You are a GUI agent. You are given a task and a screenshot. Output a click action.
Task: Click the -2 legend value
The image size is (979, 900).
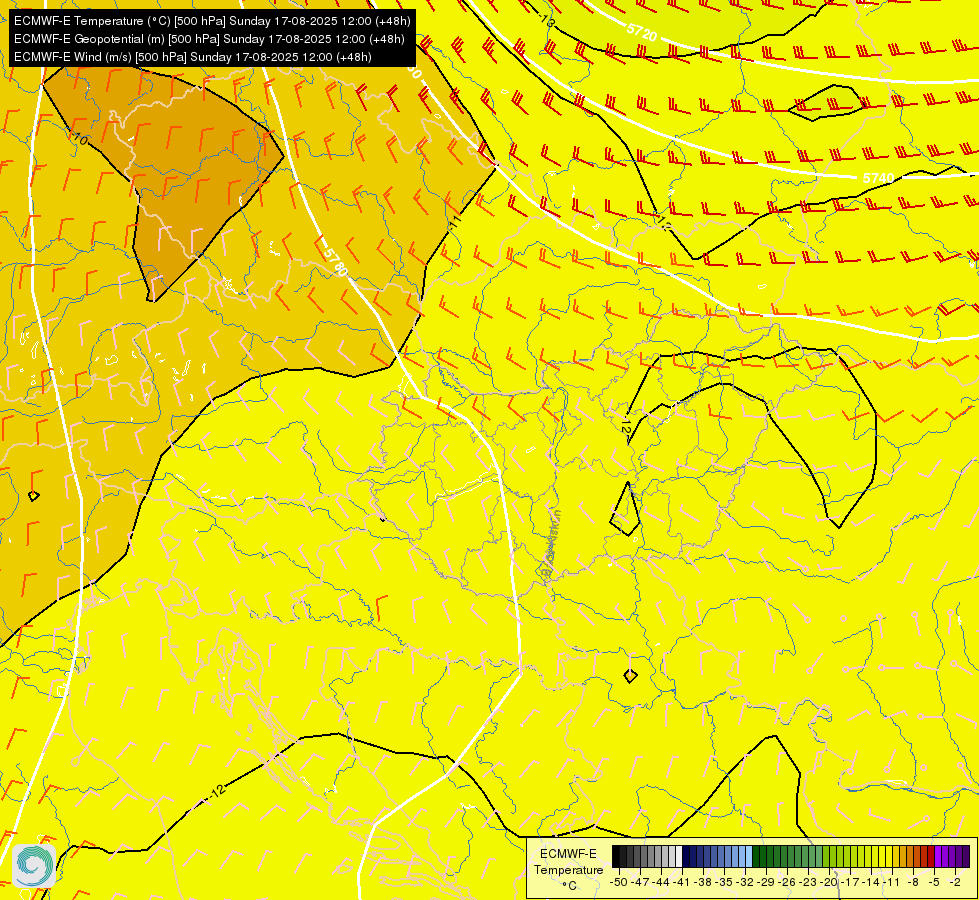coord(955,883)
